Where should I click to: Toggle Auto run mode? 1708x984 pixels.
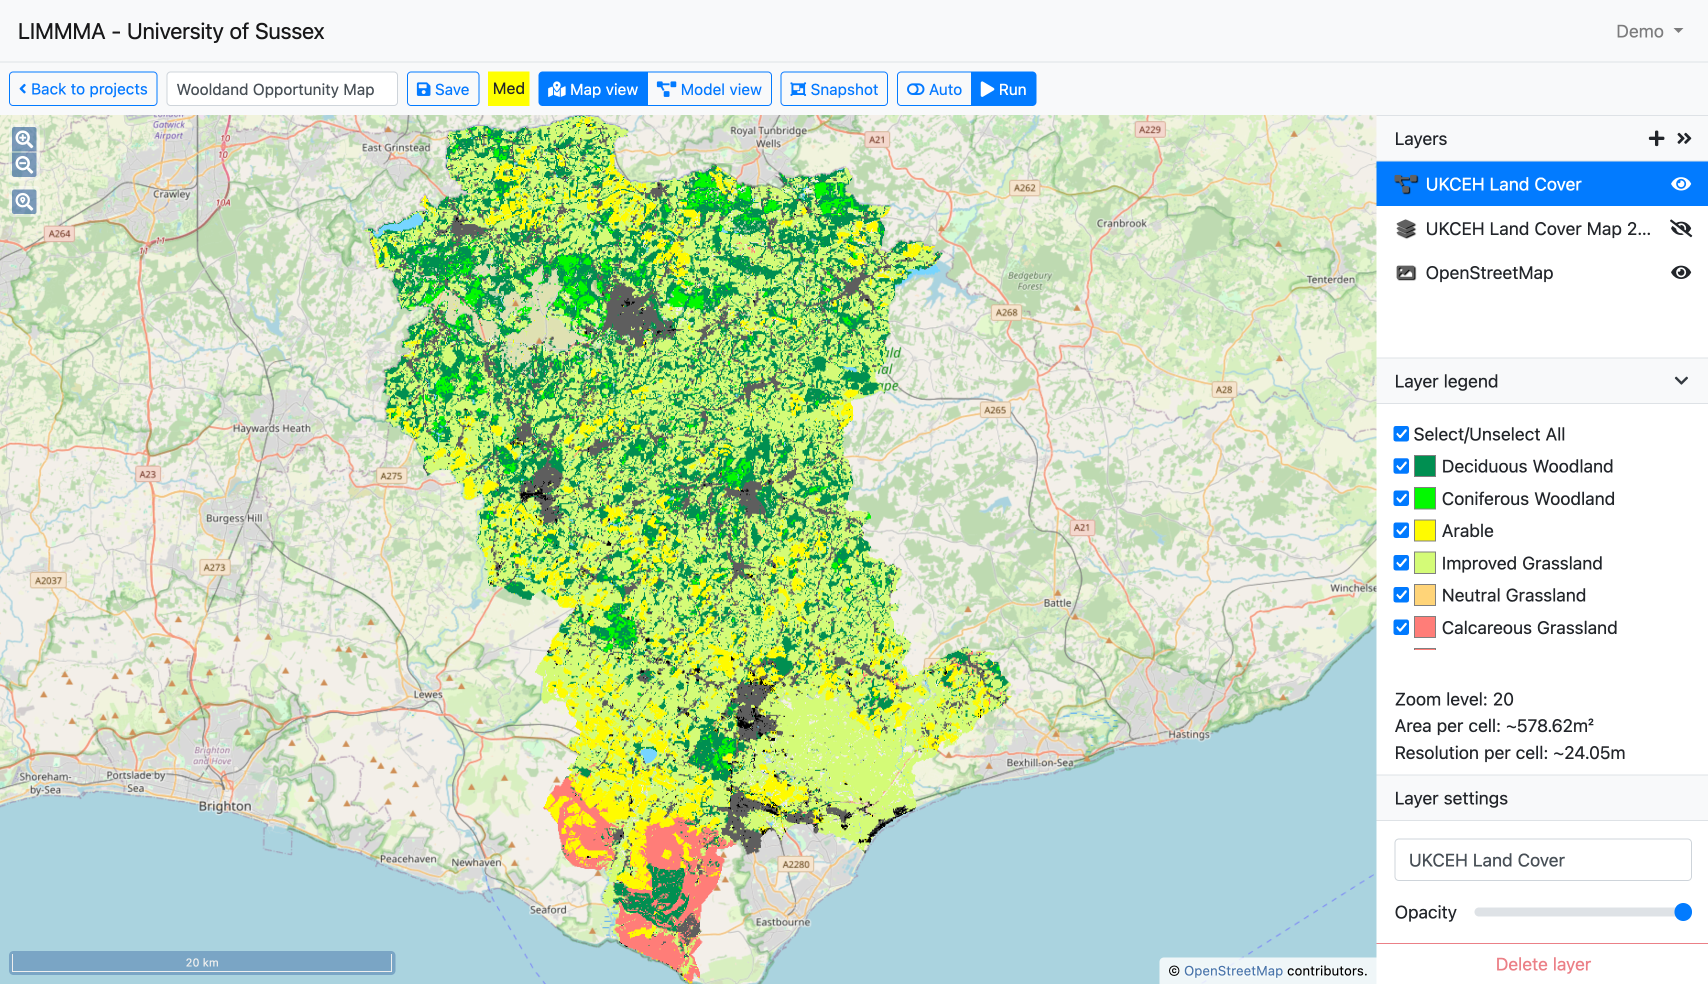pos(934,89)
